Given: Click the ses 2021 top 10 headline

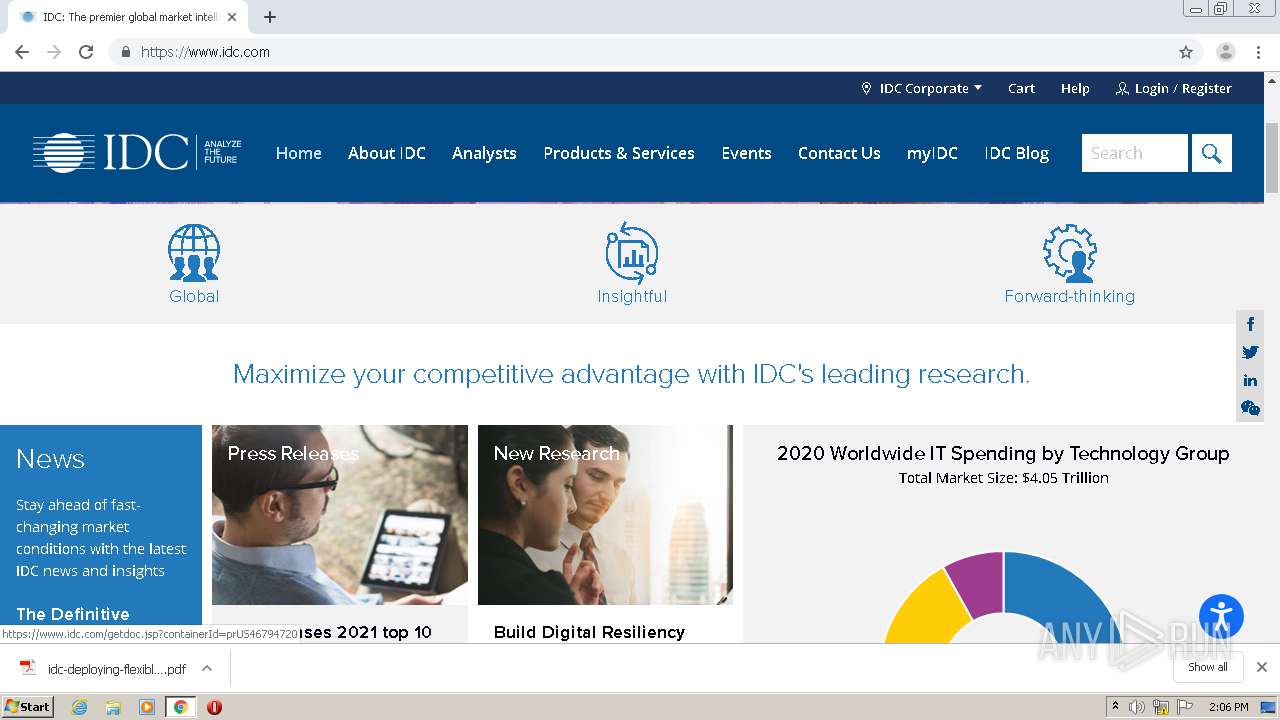Looking at the screenshot, I should pos(365,632).
